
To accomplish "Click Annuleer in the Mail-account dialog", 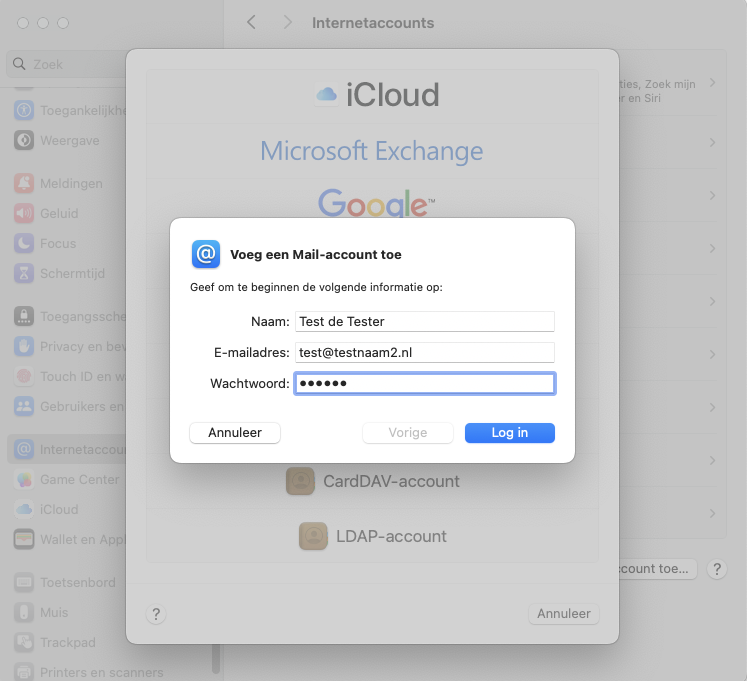I will pyautogui.click(x=235, y=433).
